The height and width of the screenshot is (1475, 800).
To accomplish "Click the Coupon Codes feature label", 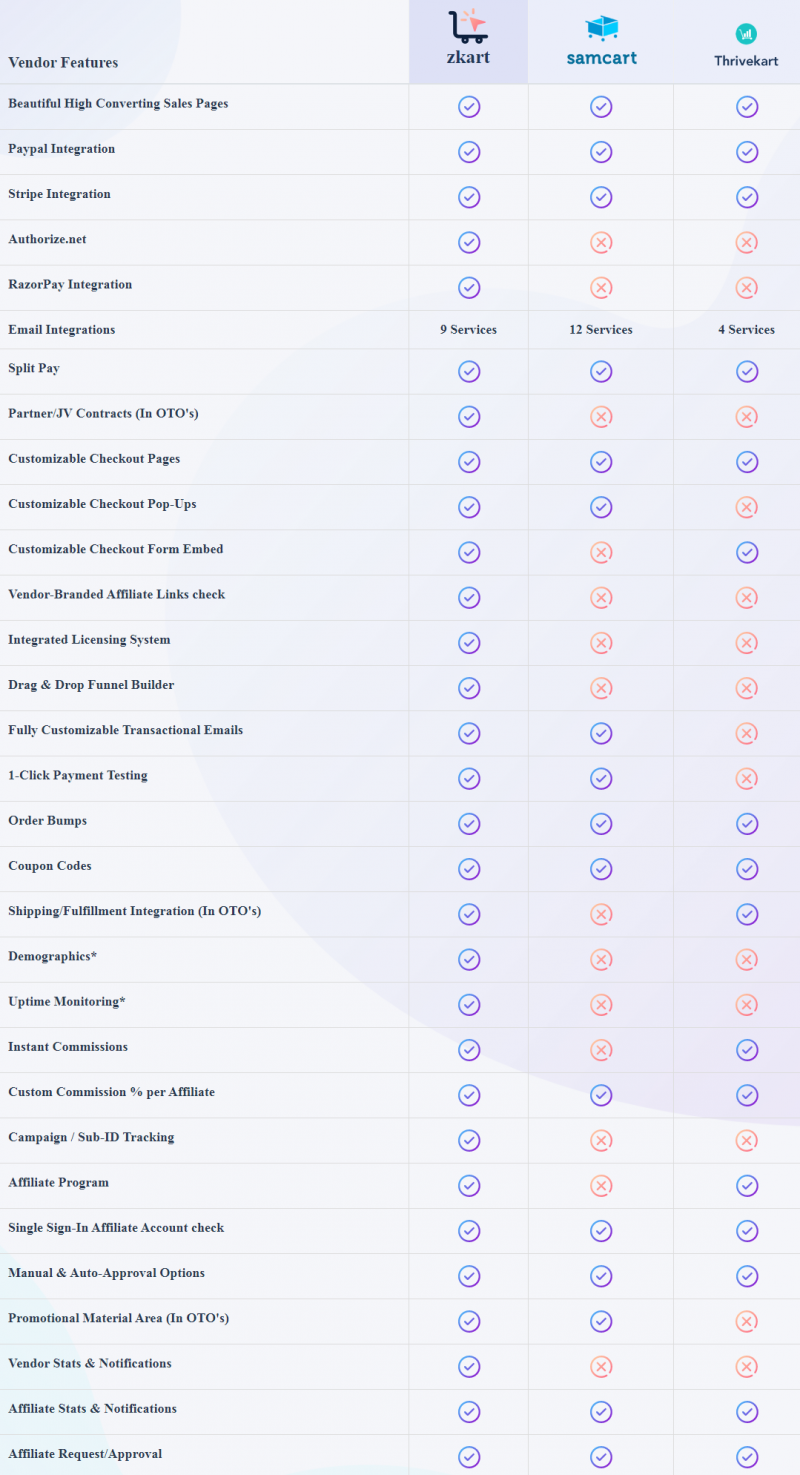I will pos(50,866).
